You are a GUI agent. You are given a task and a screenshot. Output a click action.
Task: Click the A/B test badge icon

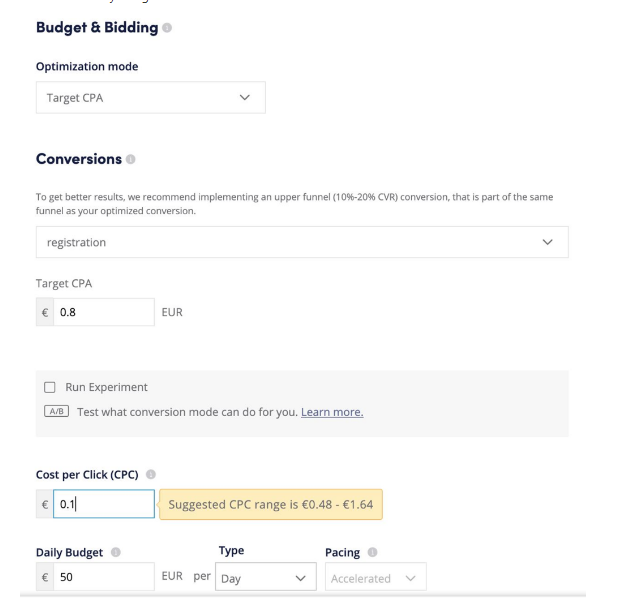click(56, 411)
